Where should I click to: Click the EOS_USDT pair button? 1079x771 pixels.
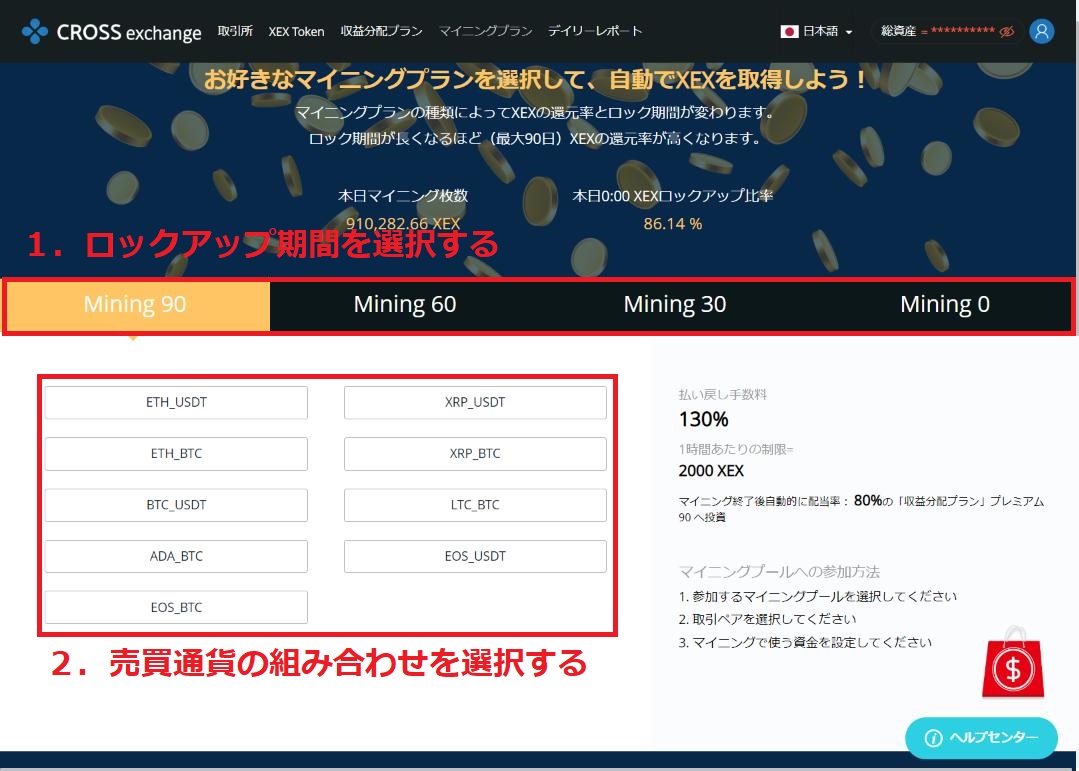[475, 556]
